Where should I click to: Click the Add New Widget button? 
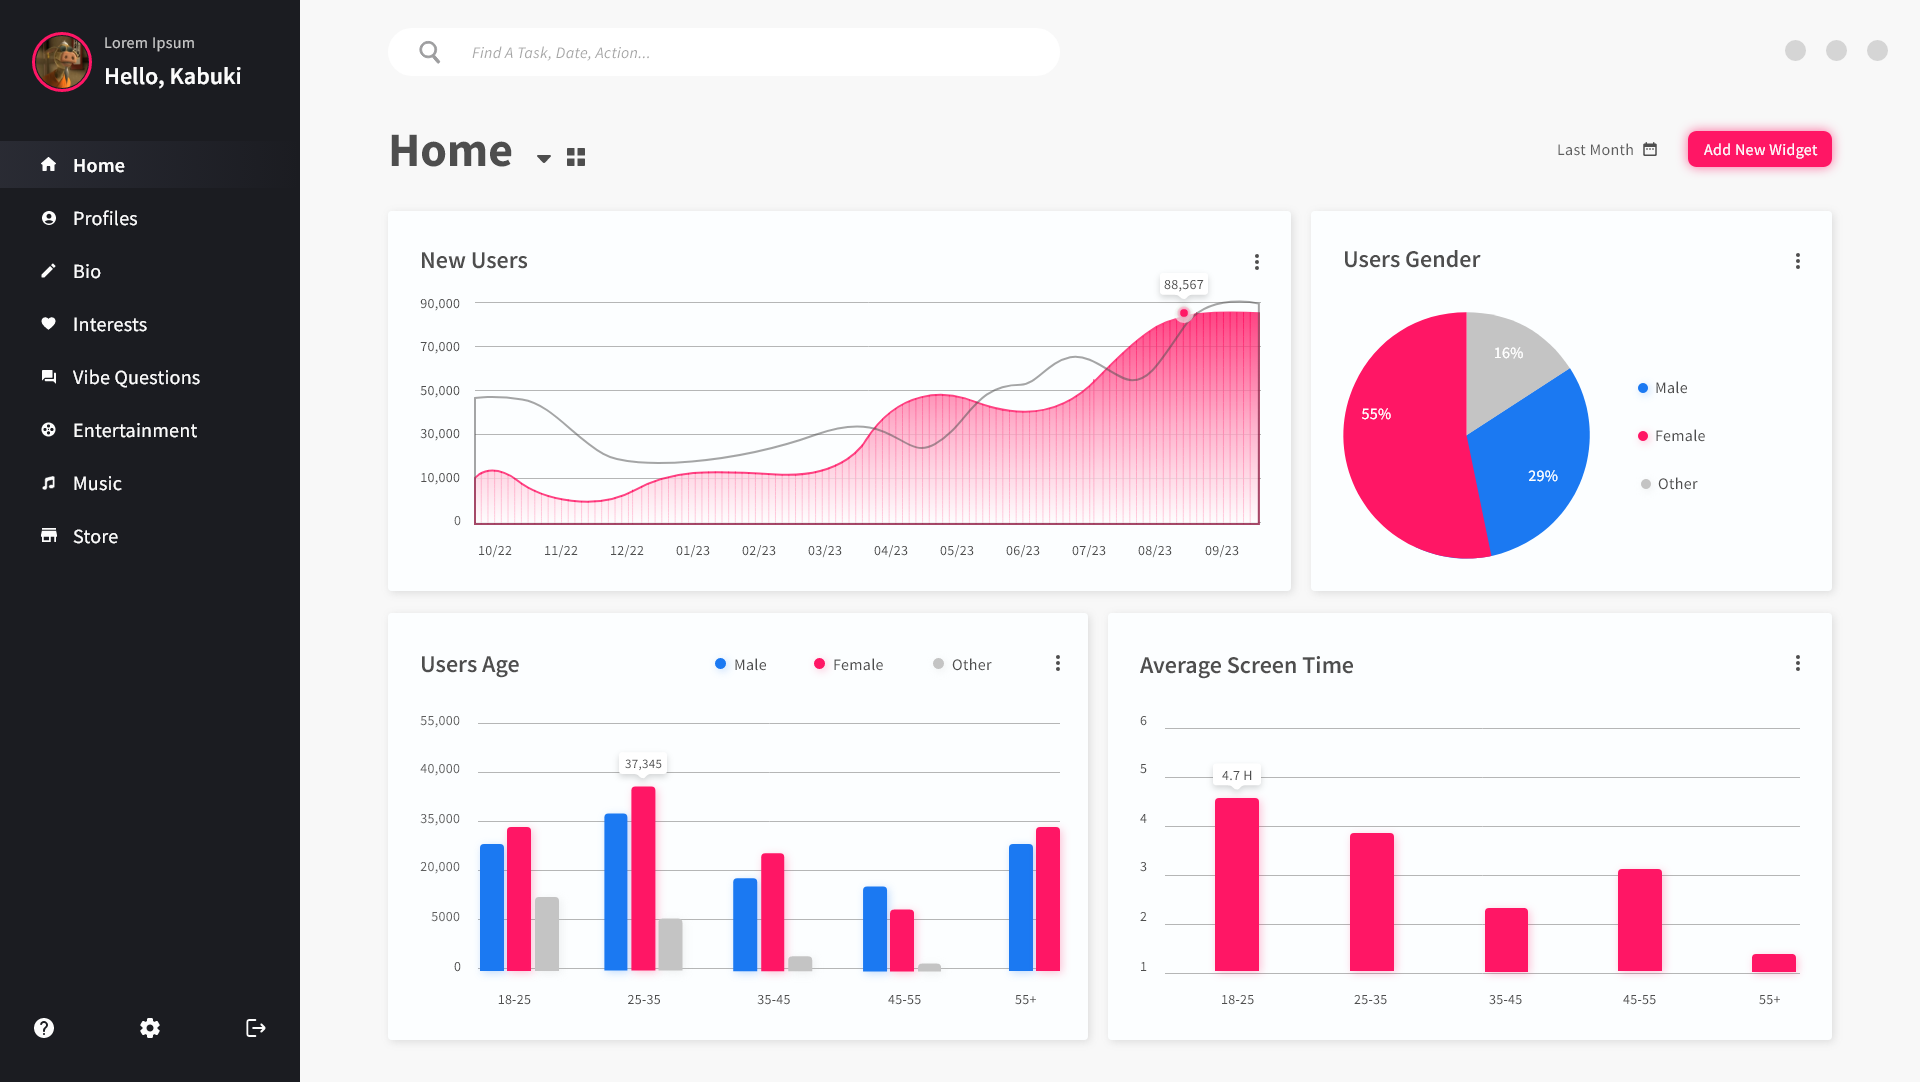tap(1760, 149)
